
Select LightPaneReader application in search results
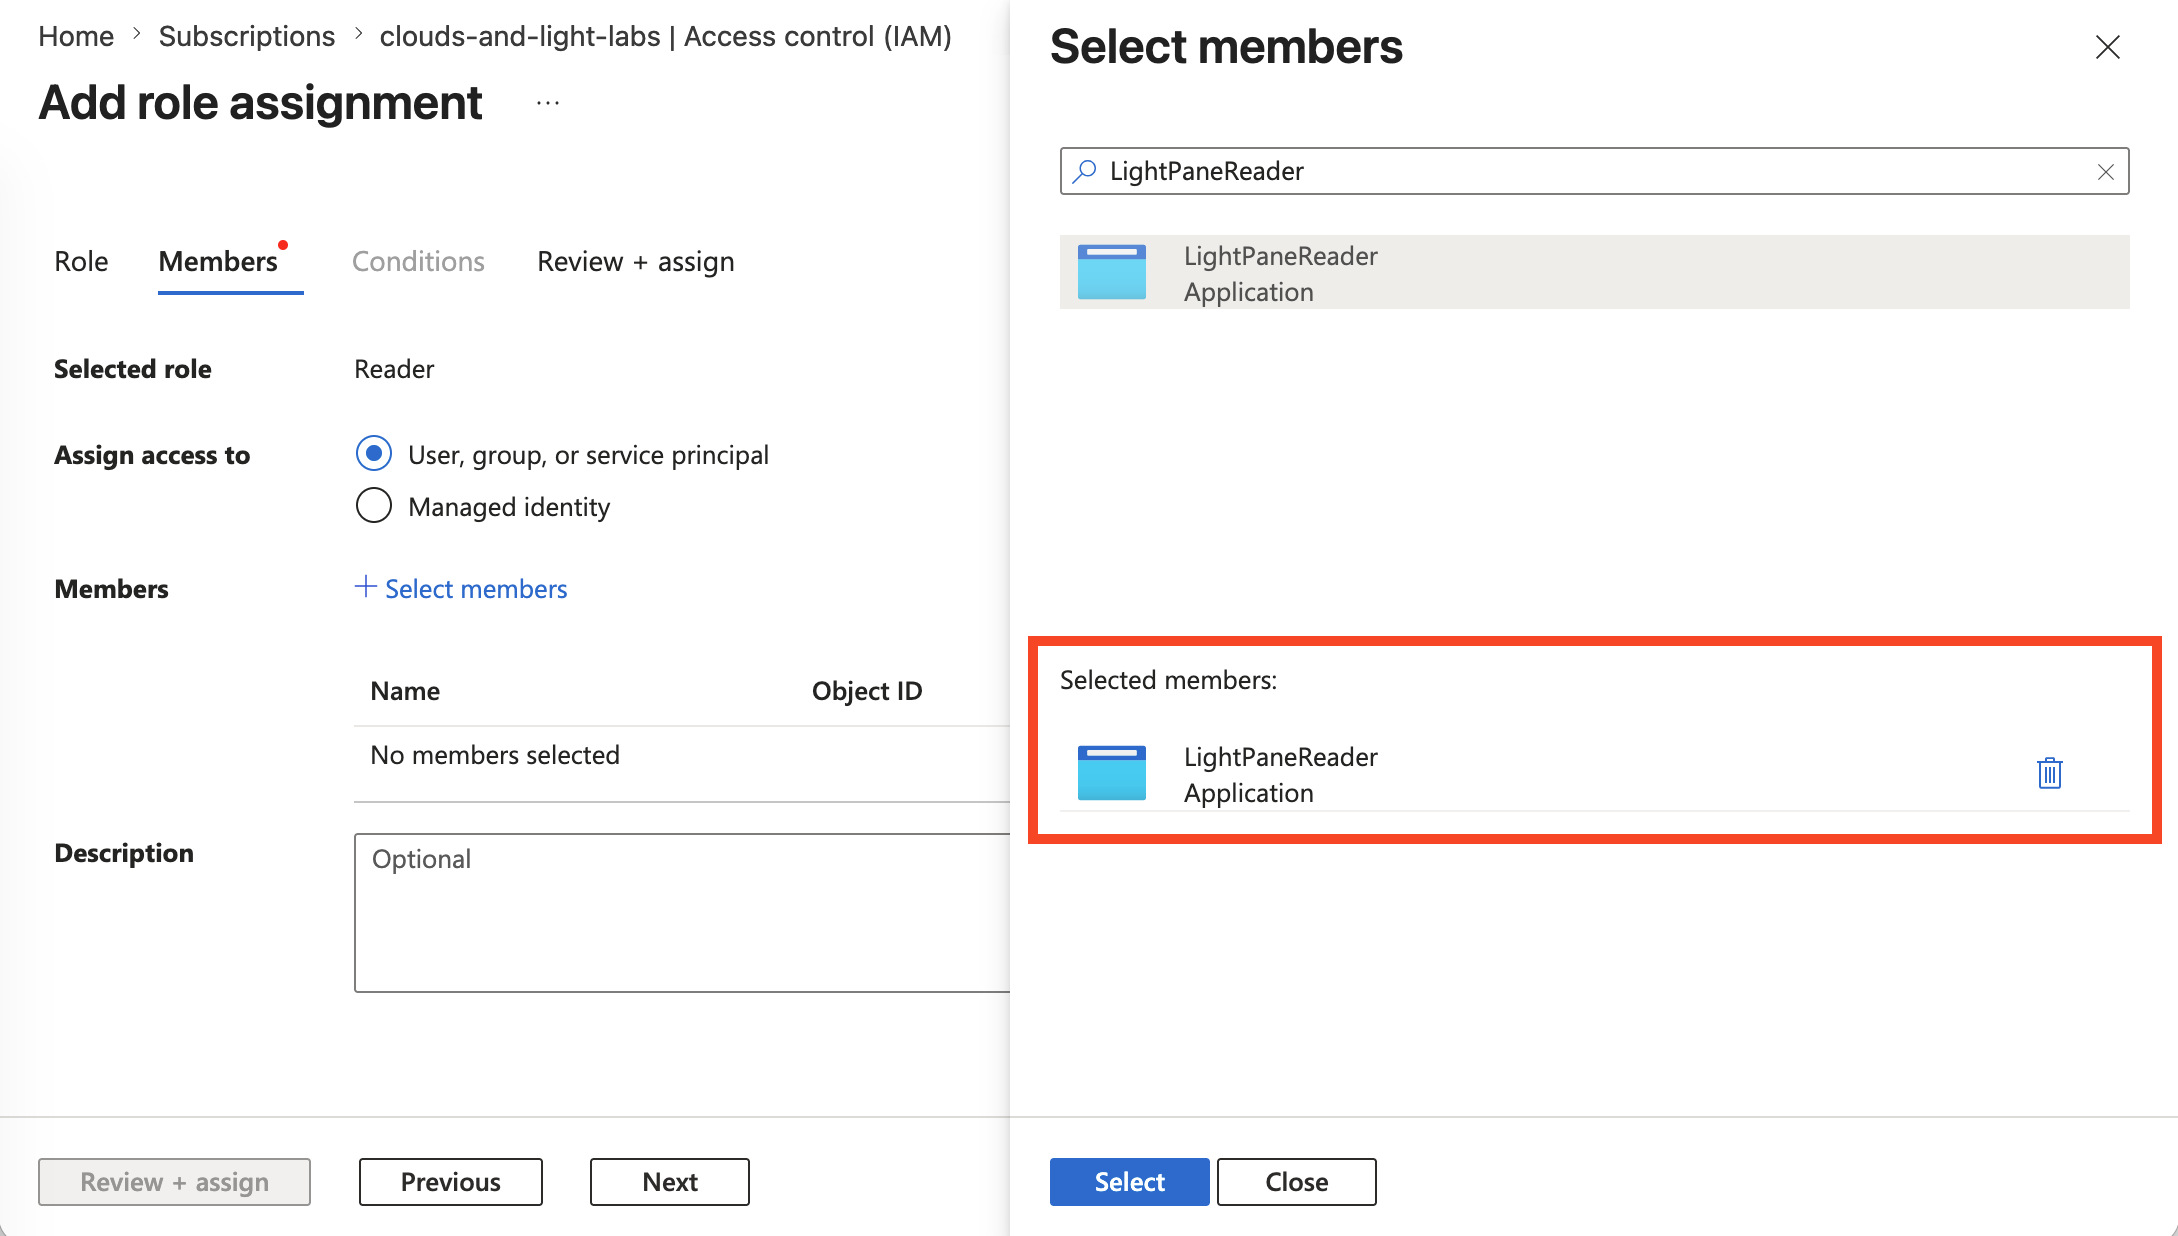pos(1594,272)
